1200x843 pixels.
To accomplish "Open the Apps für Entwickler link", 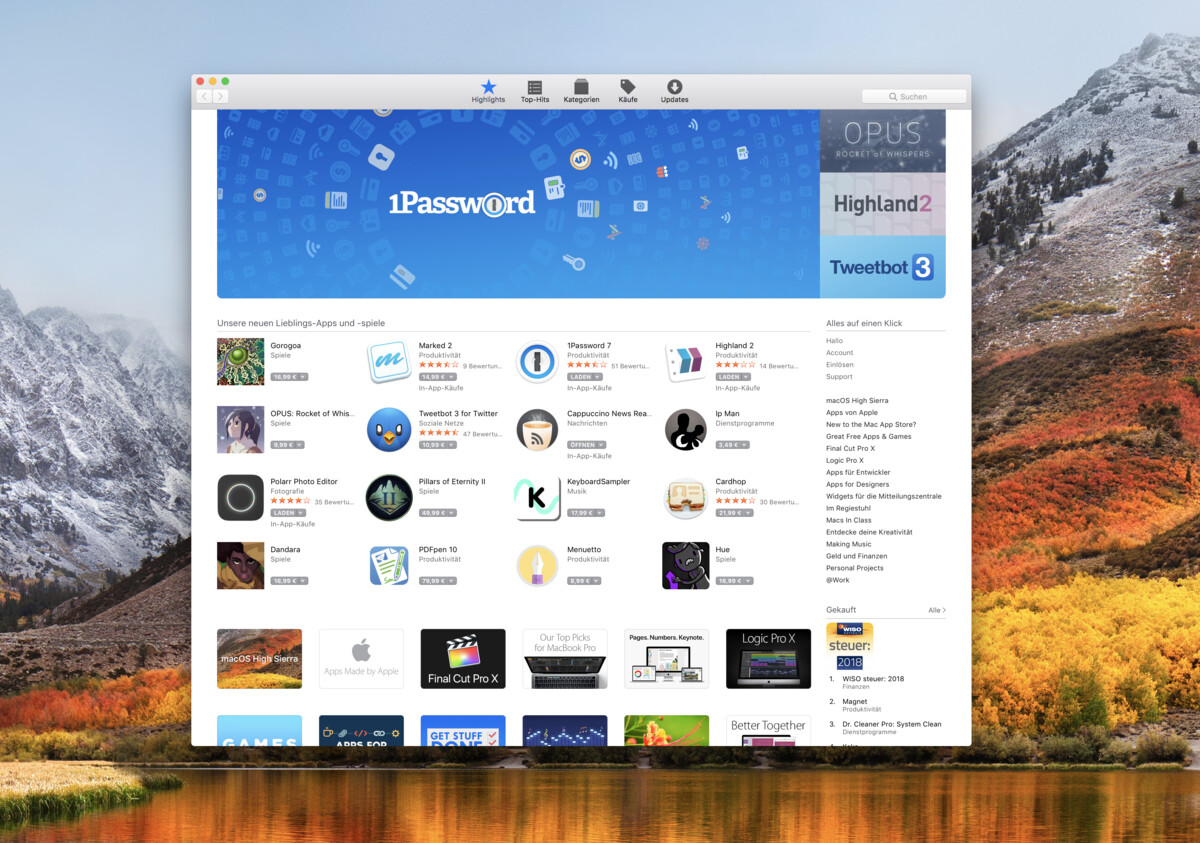I will [x=858, y=472].
